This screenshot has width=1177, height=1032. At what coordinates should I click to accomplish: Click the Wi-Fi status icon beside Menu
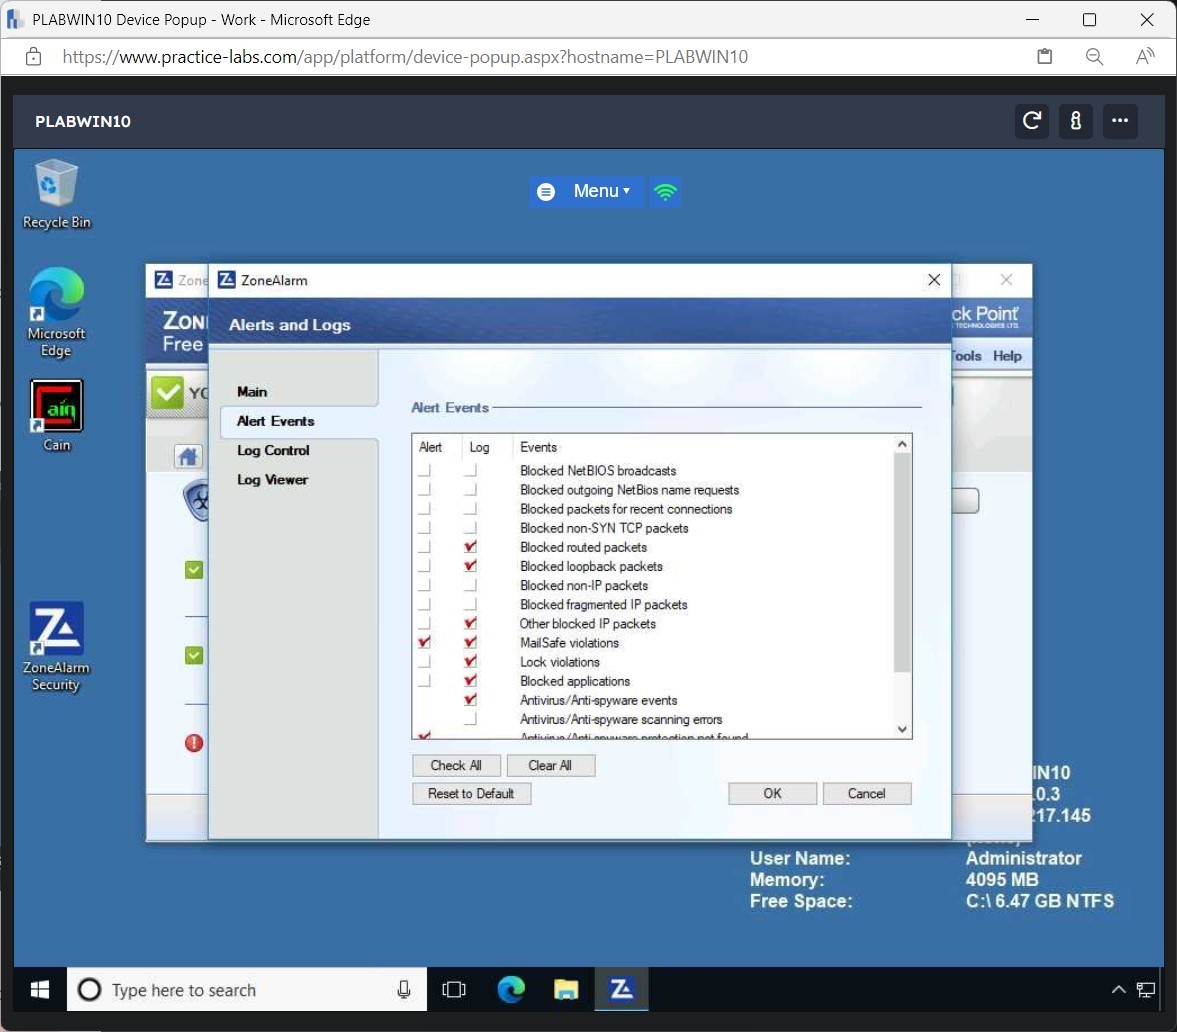(665, 191)
